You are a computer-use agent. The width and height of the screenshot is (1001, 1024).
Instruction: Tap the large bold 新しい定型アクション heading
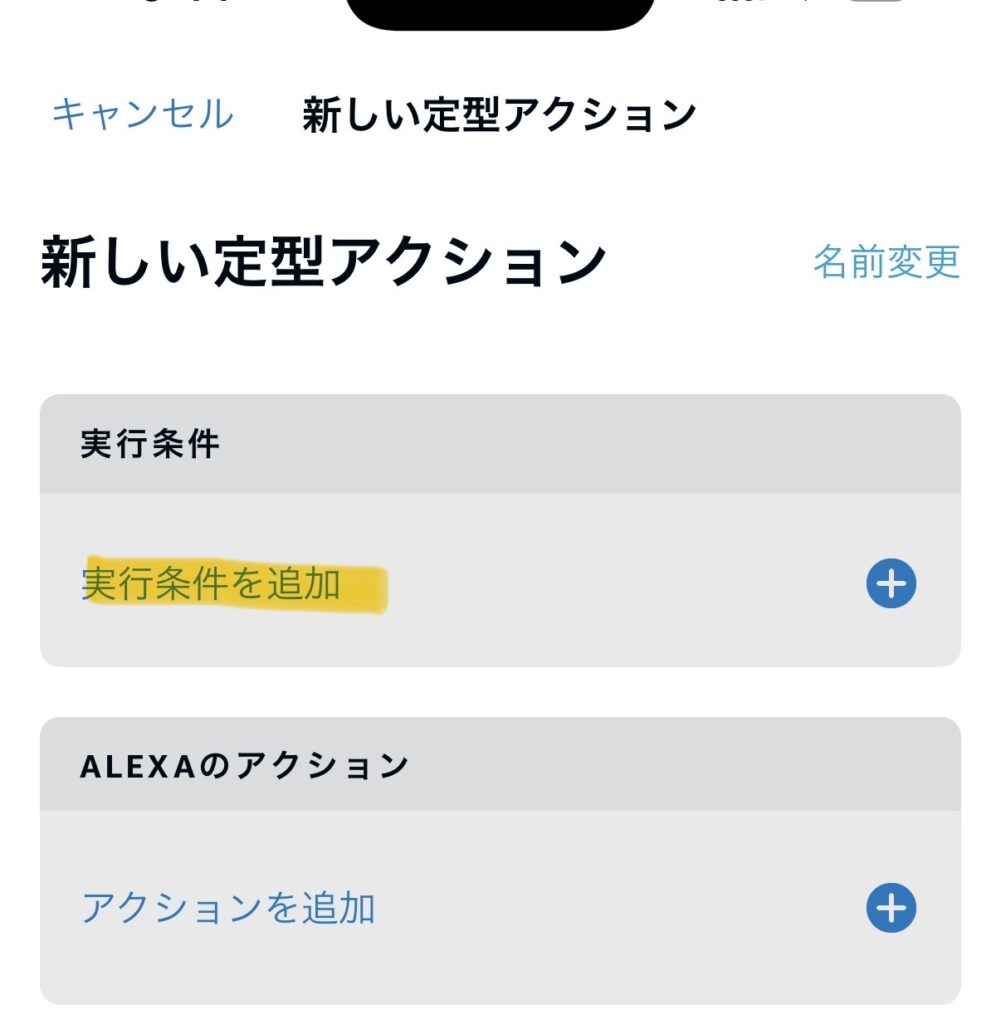323,264
